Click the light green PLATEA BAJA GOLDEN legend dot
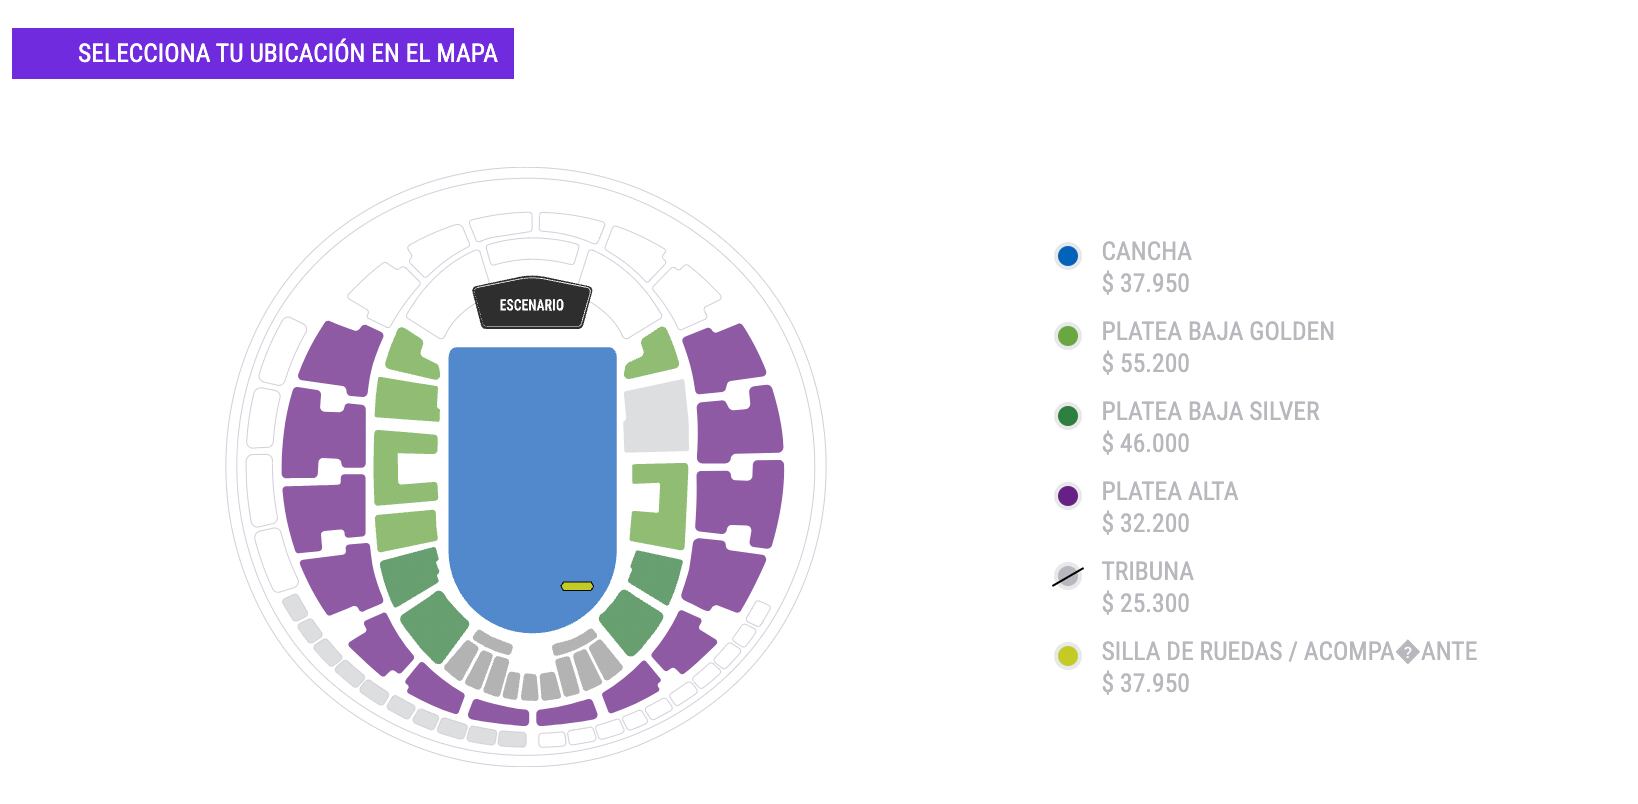Image resolution: width=1638 pixels, height=804 pixels. pyautogui.click(x=1069, y=336)
